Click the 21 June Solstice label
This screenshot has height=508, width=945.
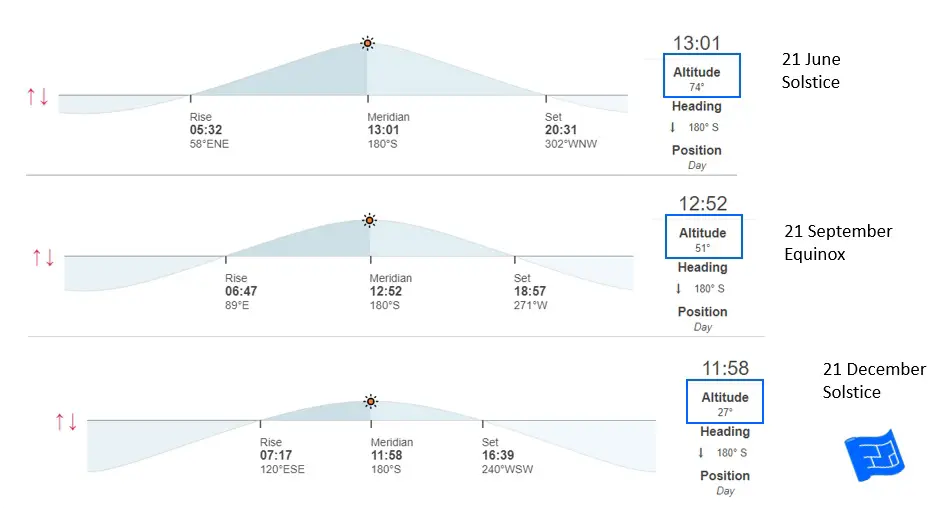pyautogui.click(x=811, y=71)
